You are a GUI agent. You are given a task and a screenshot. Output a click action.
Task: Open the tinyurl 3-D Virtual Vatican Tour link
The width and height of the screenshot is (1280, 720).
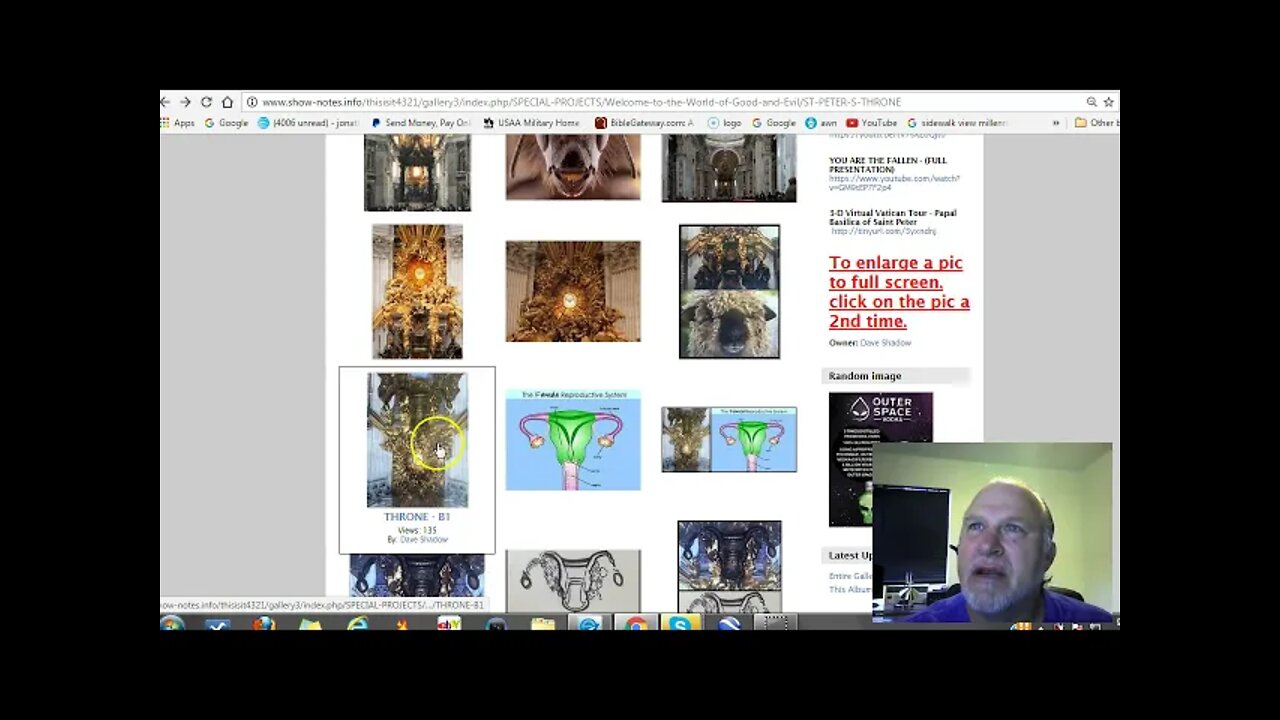pos(884,231)
